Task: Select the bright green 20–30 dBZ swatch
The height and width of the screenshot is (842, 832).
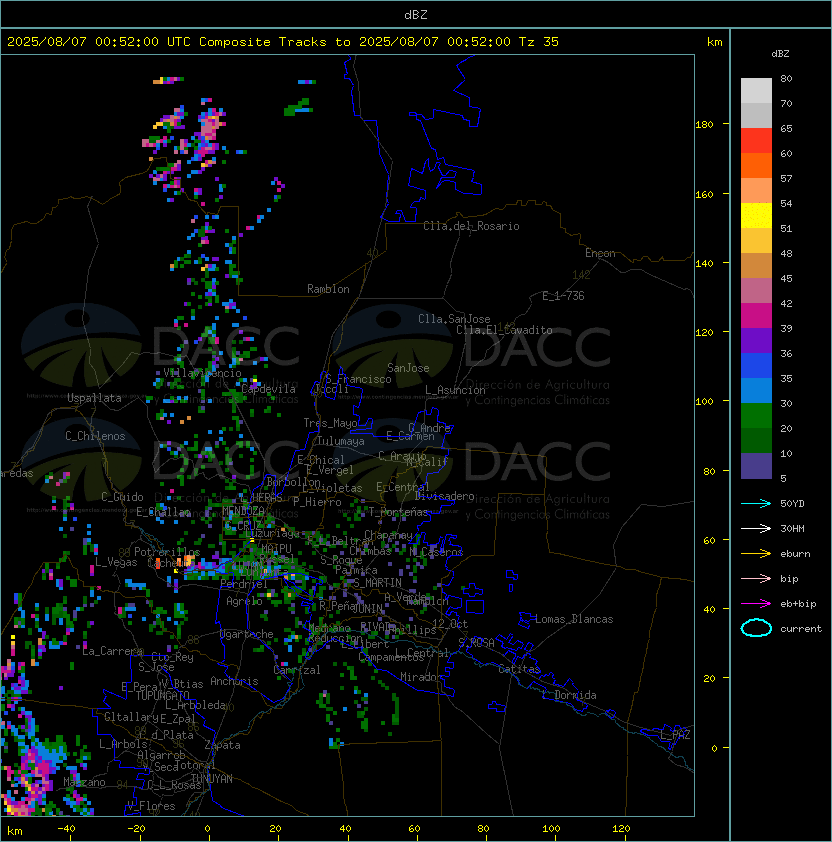Action: 756,416
